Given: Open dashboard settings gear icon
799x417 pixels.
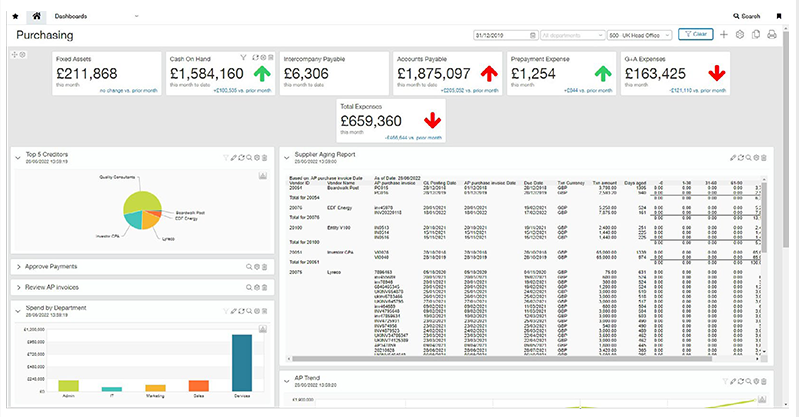Looking at the screenshot, I should (740, 35).
